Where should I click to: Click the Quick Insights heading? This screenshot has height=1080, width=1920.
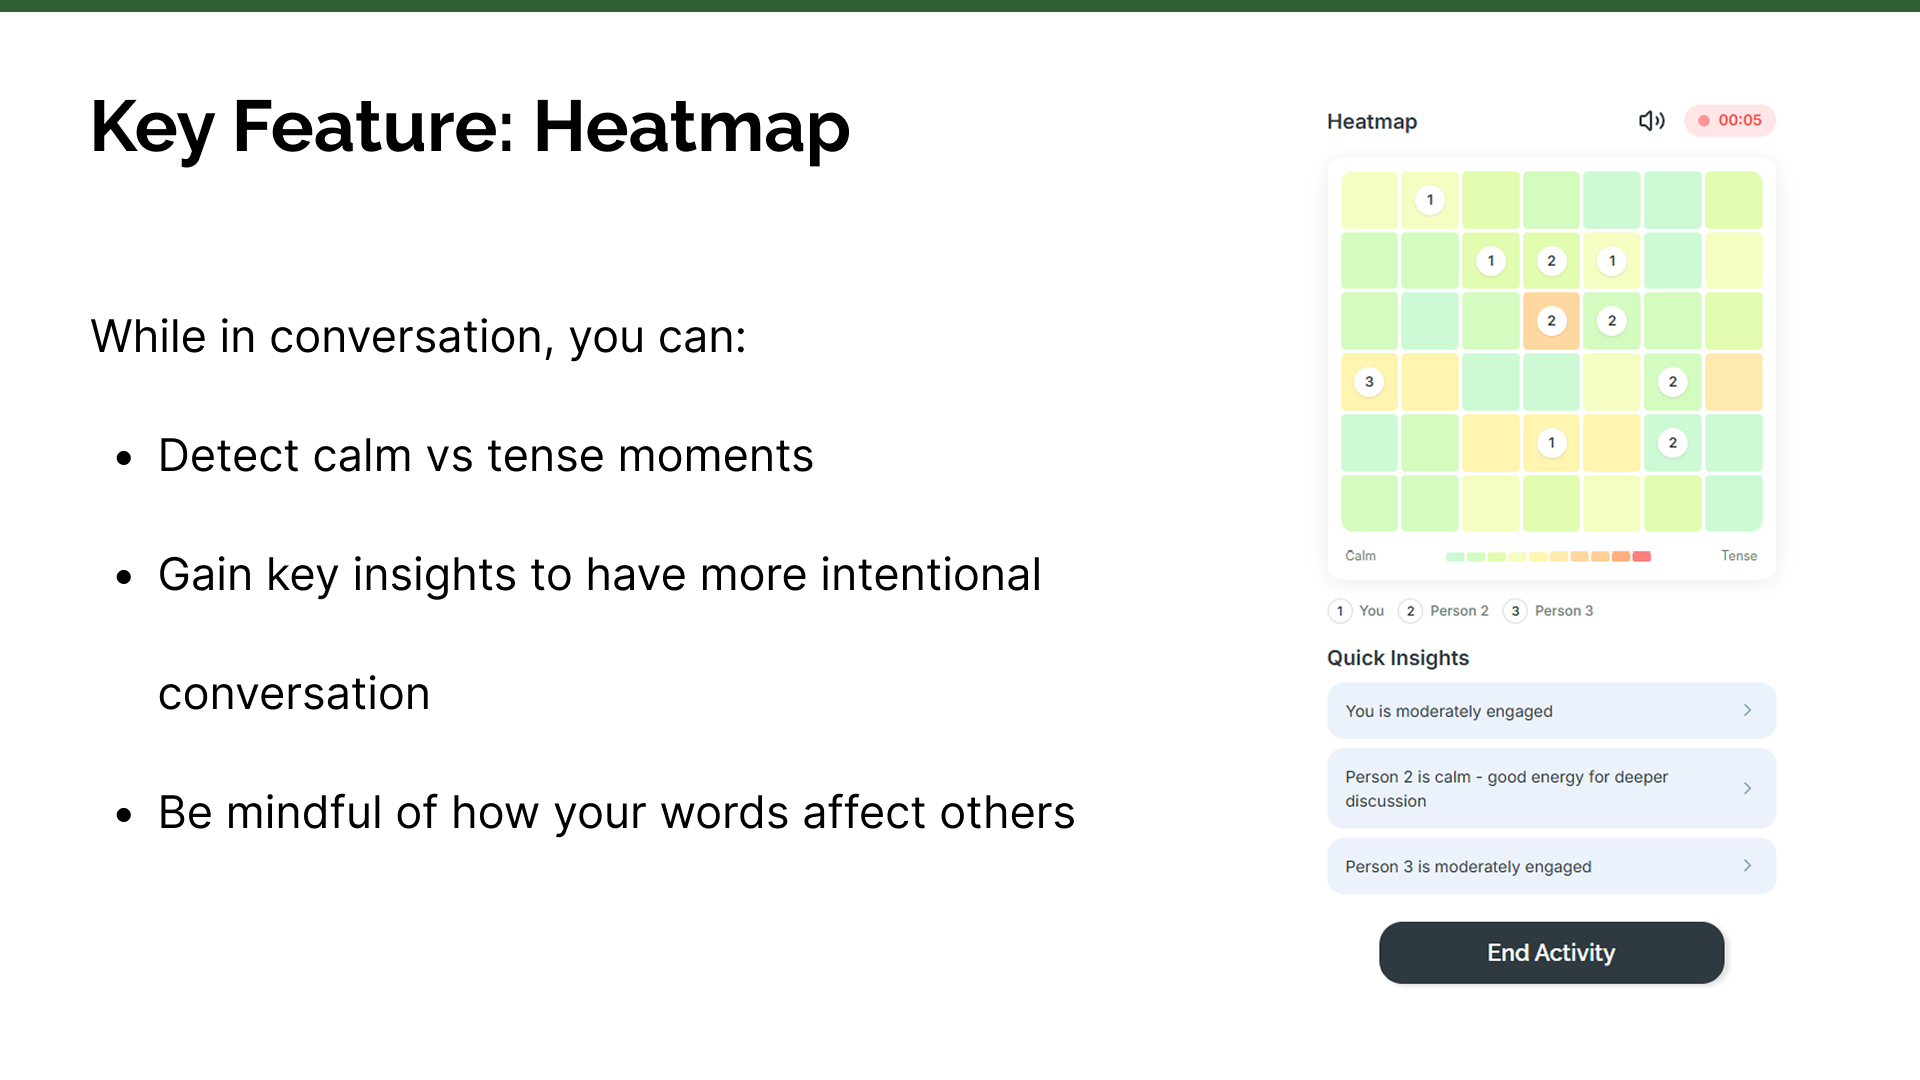(1397, 658)
